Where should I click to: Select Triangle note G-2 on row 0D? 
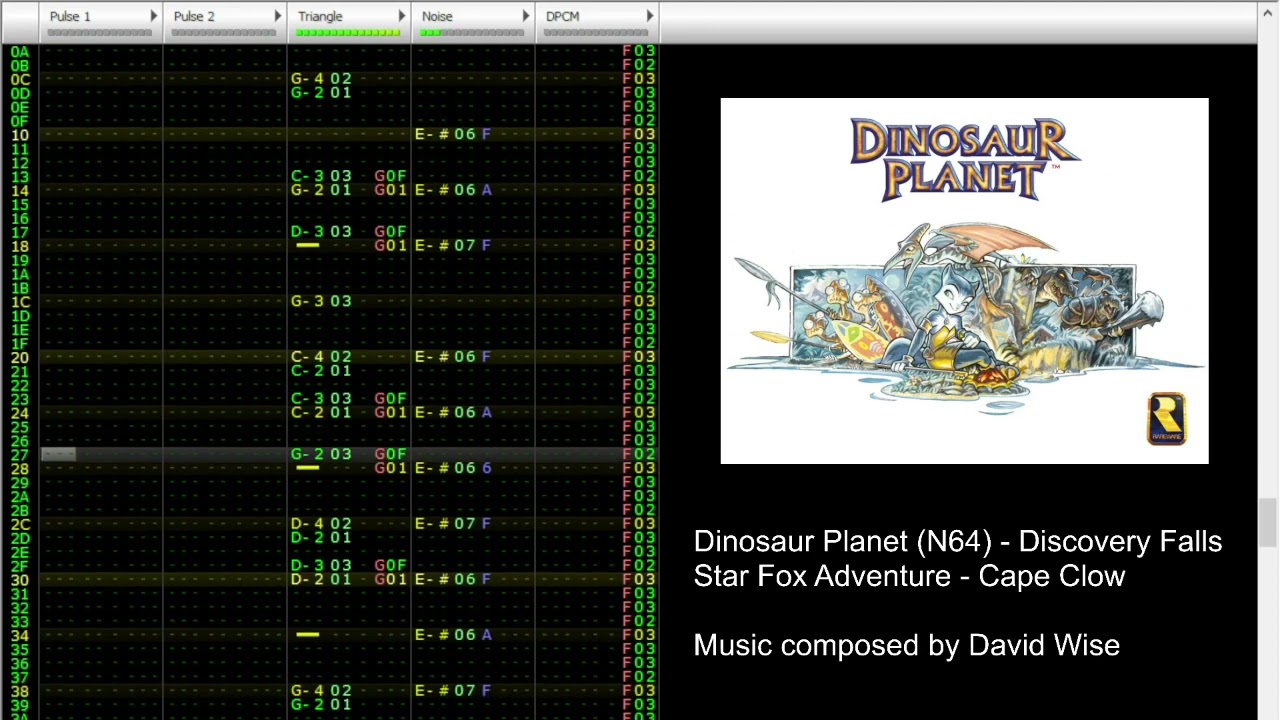click(x=308, y=92)
